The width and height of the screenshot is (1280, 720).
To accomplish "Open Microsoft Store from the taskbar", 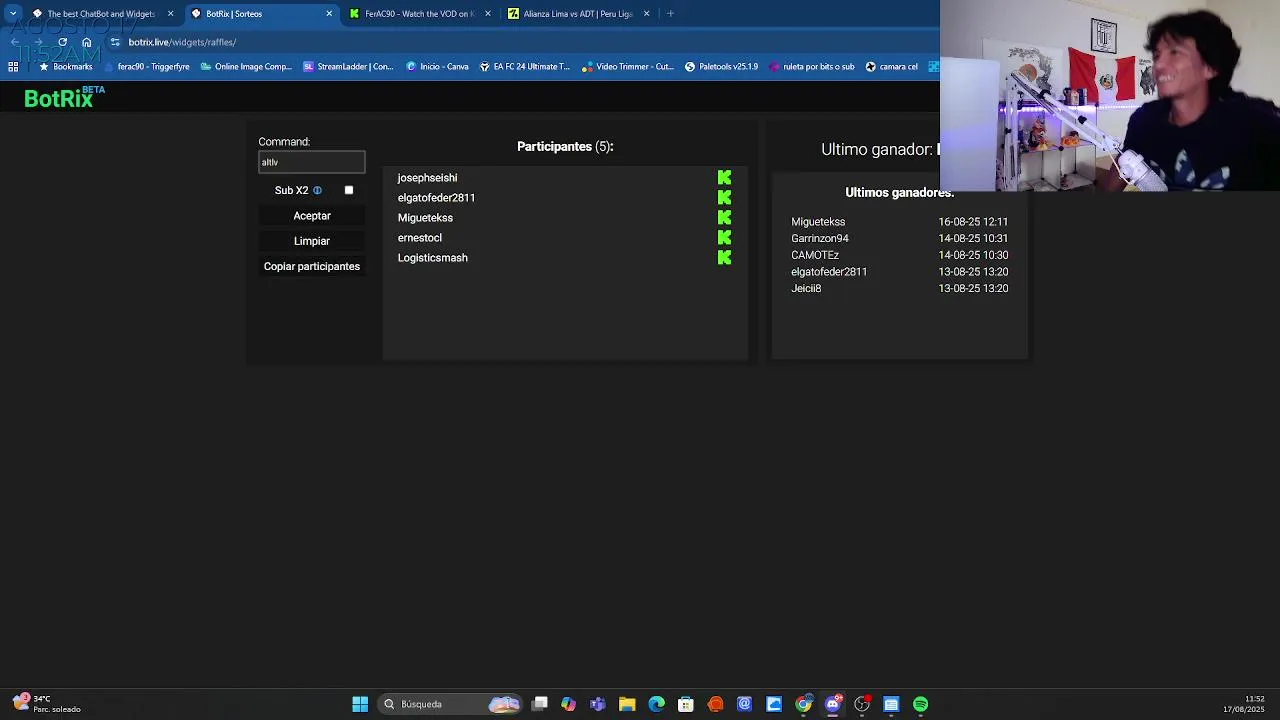I will tap(686, 704).
